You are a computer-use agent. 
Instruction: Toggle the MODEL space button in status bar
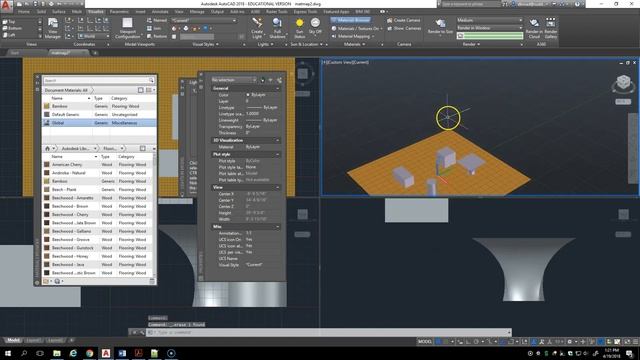pos(424,342)
